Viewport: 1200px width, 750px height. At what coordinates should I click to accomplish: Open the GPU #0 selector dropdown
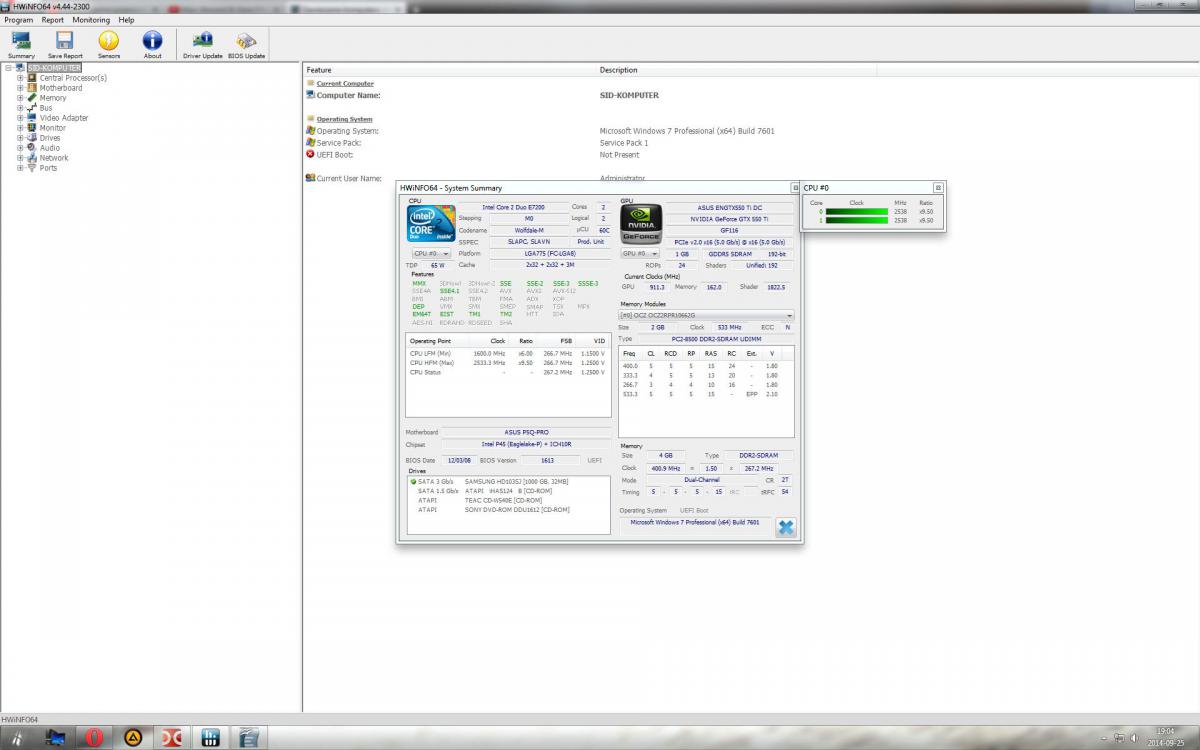point(640,254)
